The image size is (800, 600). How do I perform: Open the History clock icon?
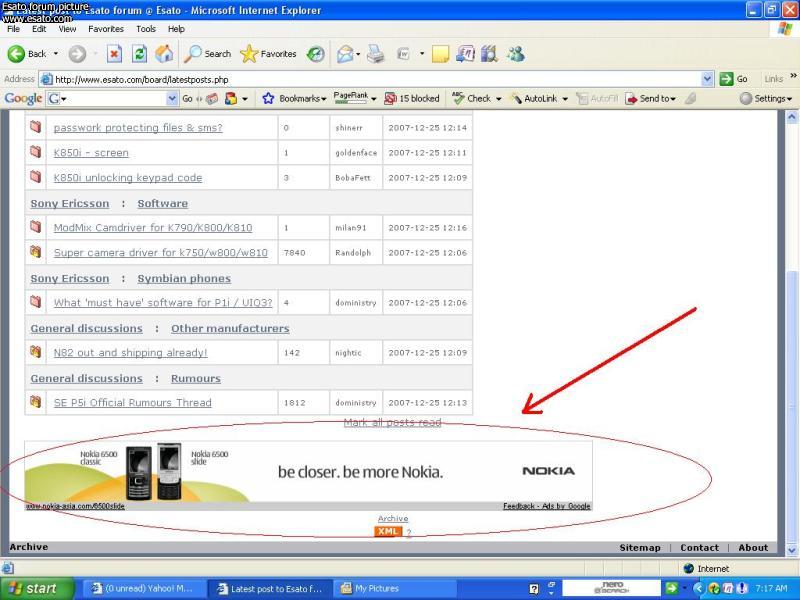[x=316, y=54]
